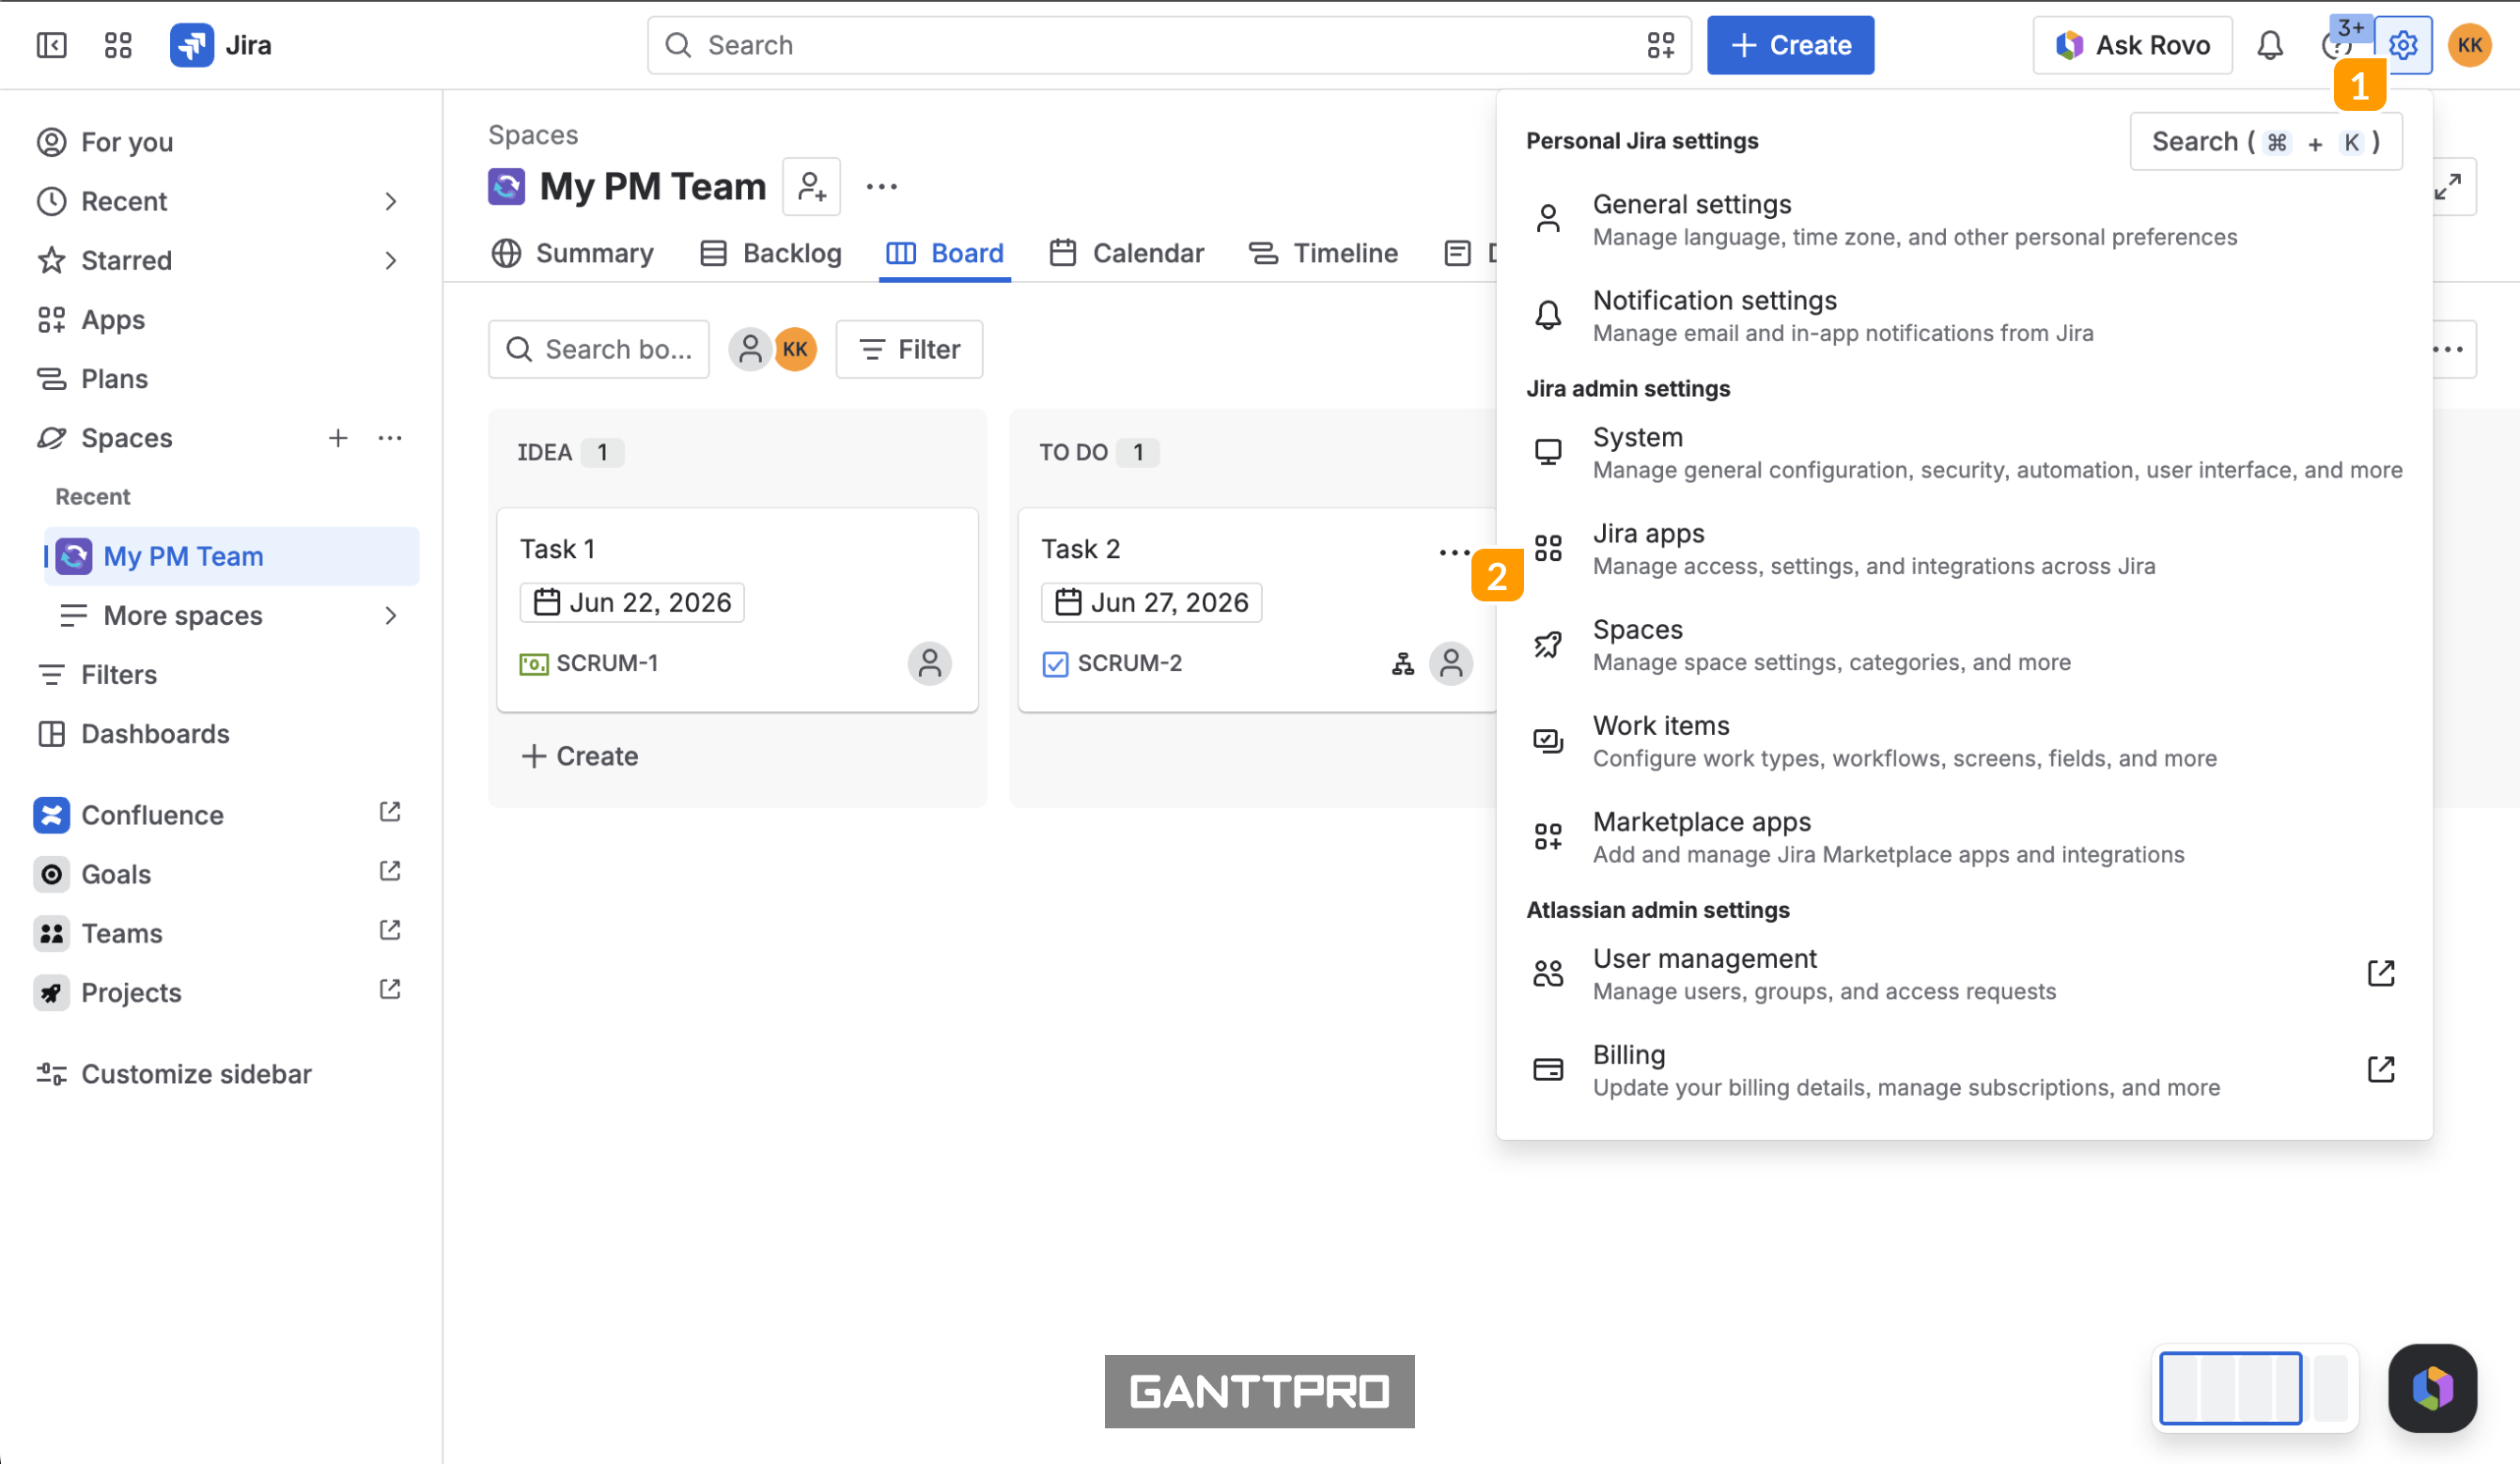Click the add people icon next to My PM Team
Viewport: 2520px width, 1464px height.
point(811,186)
